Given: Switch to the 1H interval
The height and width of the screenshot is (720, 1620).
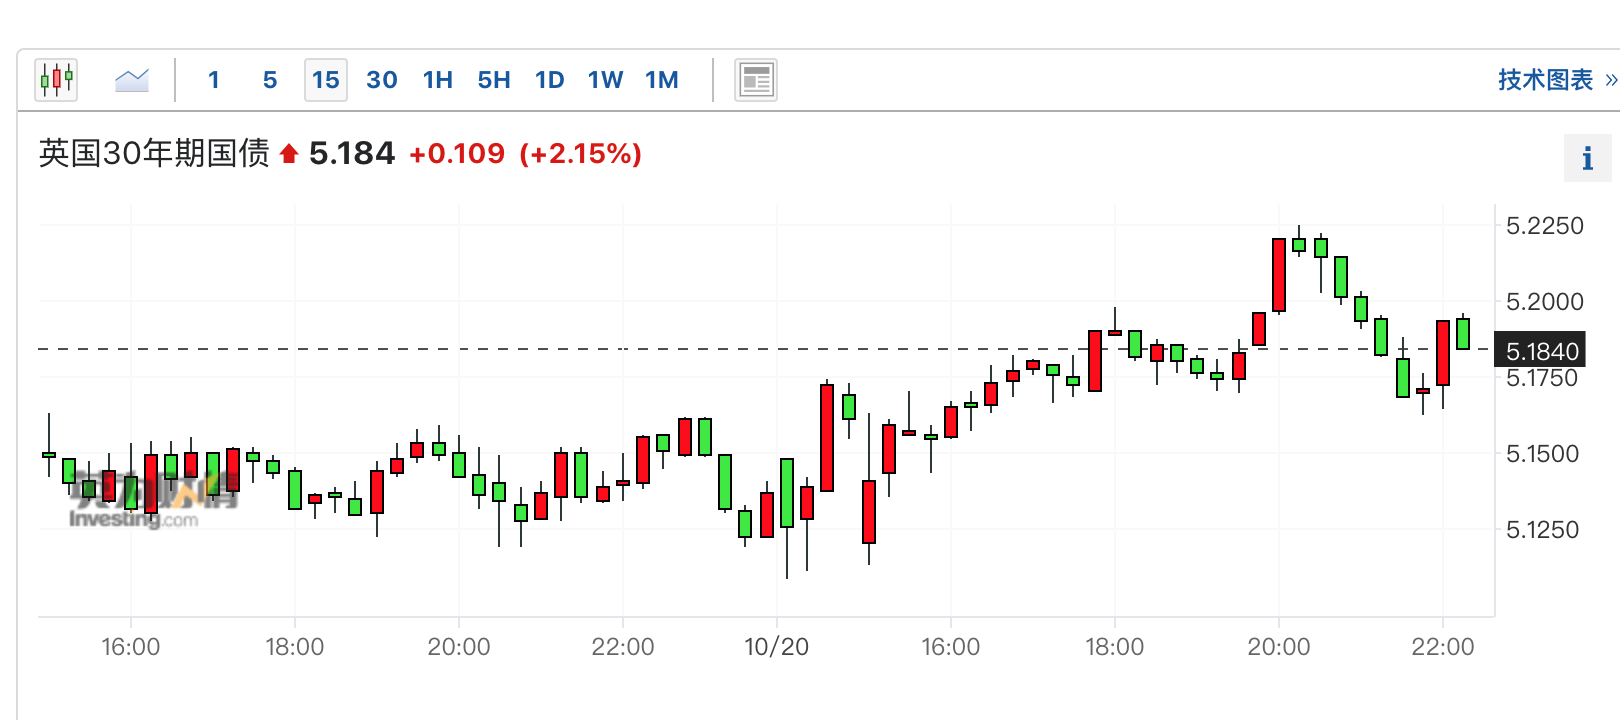Looking at the screenshot, I should pyautogui.click(x=438, y=80).
